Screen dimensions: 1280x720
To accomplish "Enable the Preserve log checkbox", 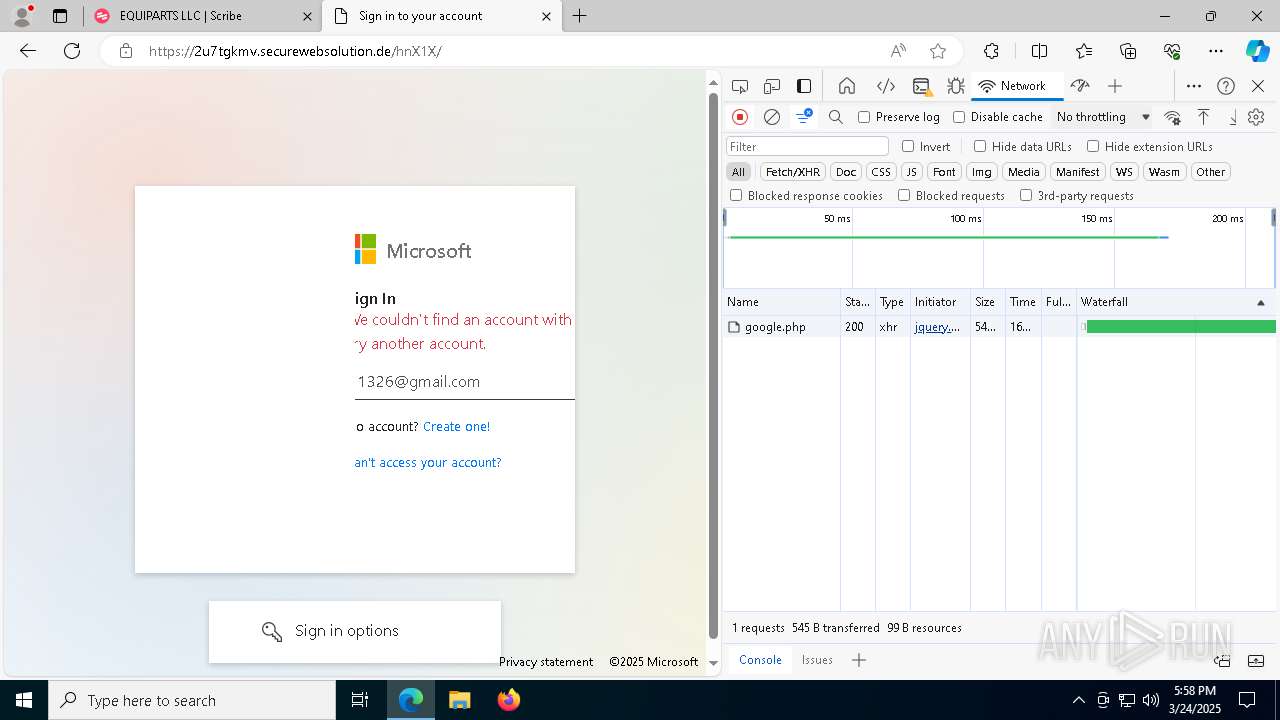I will pos(864,117).
